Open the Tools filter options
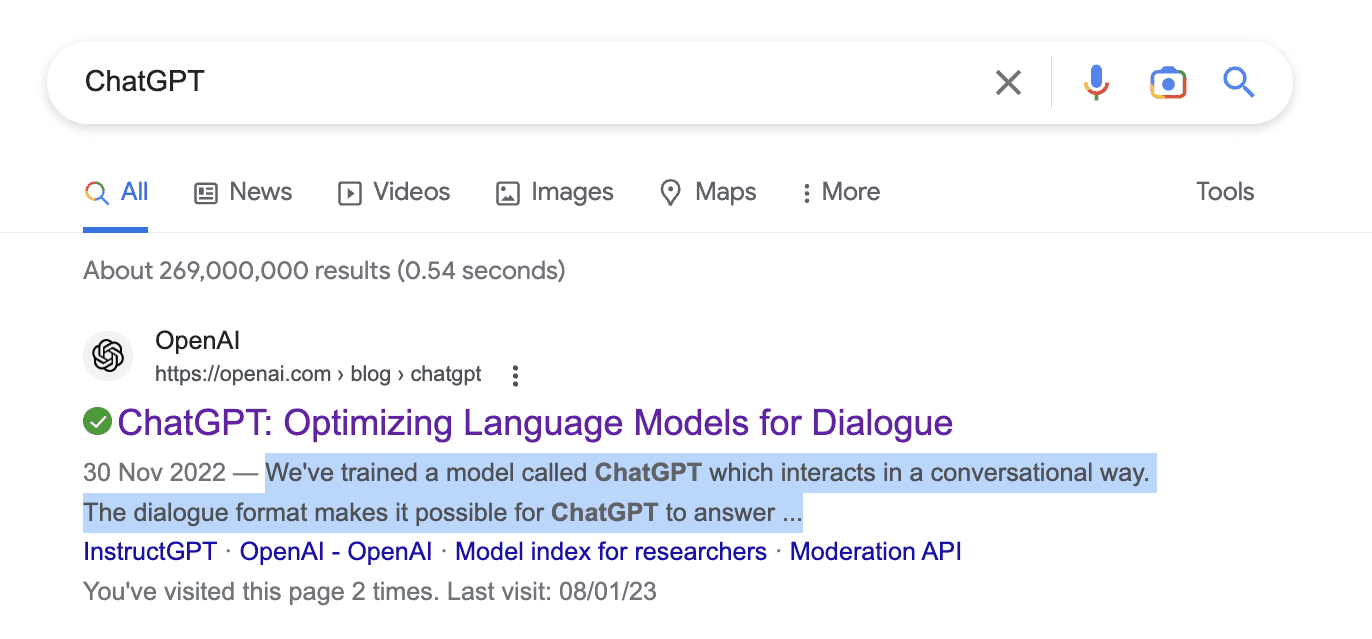Viewport: 1372px width, 639px height. pyautogui.click(x=1224, y=191)
